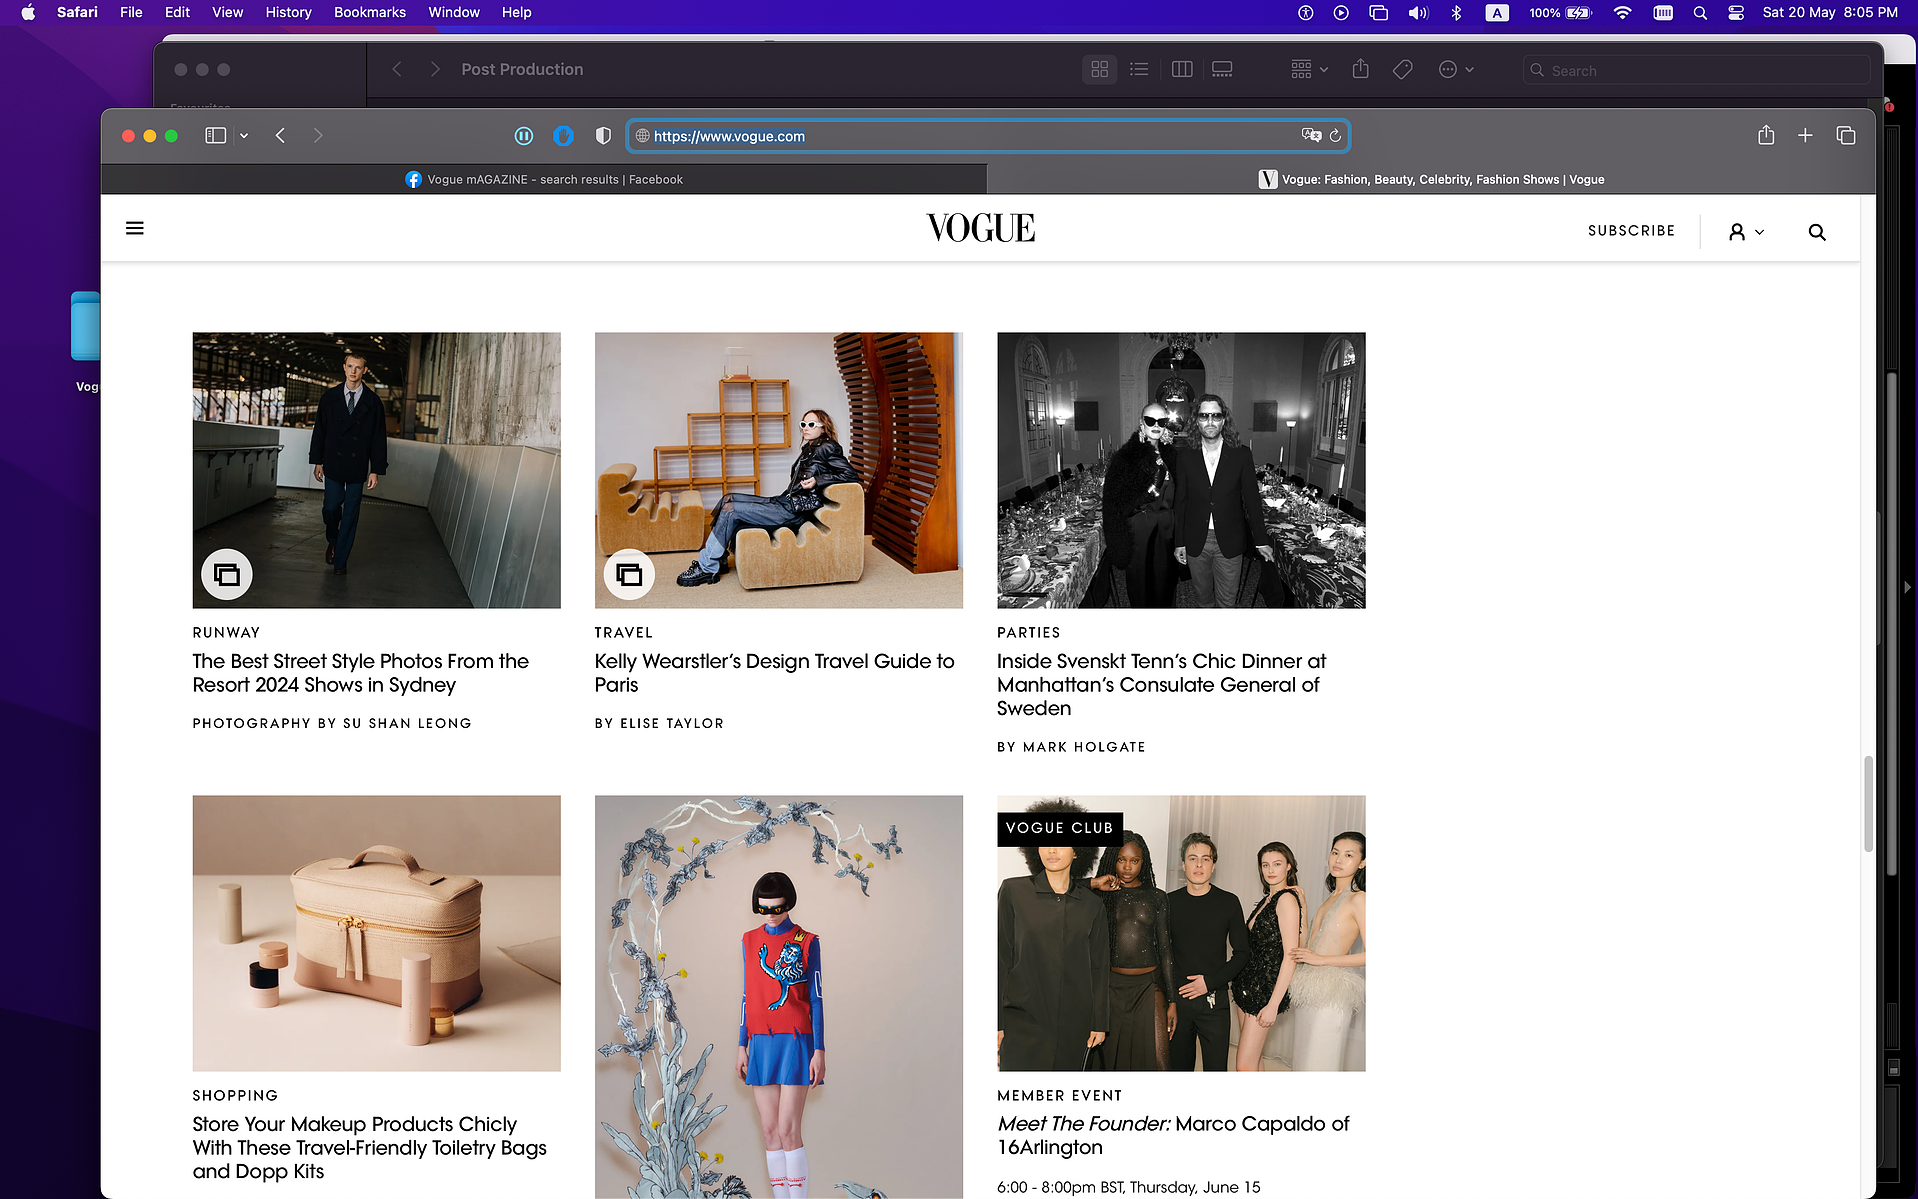Image resolution: width=1918 pixels, height=1199 pixels.
Task: Expand the Safari sidebar dropdown arrow
Action: click(x=244, y=136)
